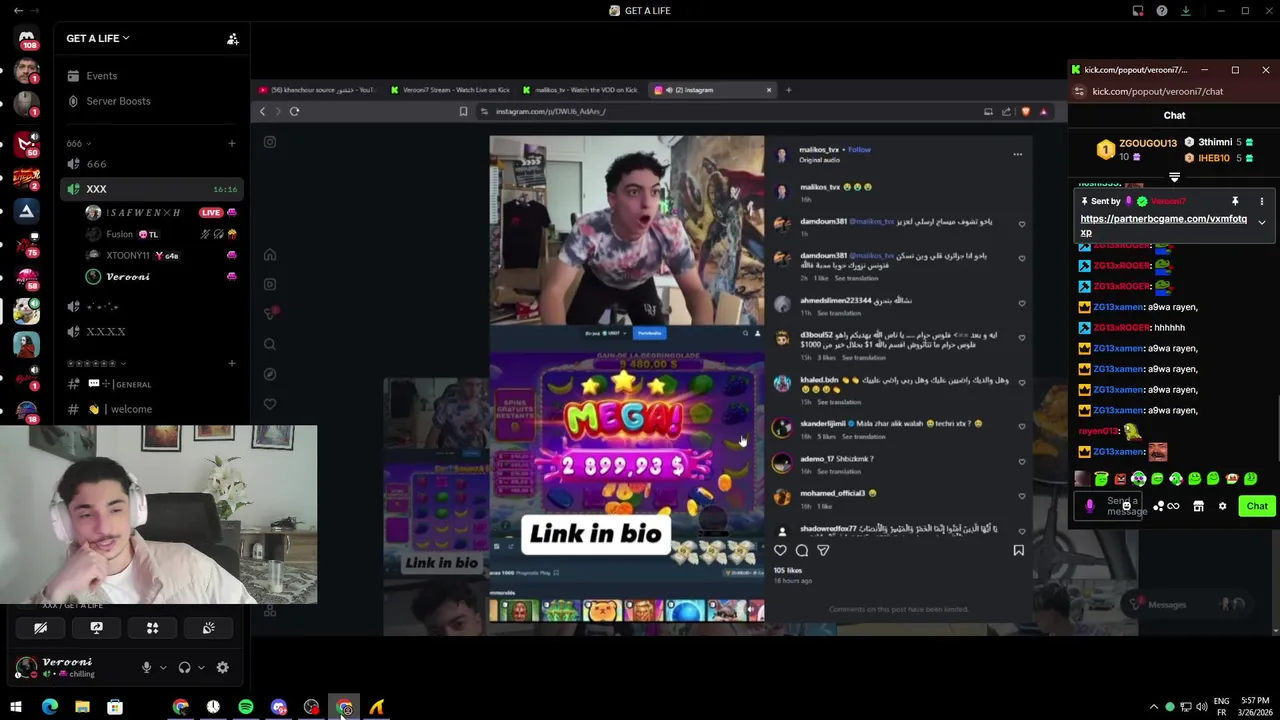
Task: Share post with paper plane icon
Action: point(823,550)
